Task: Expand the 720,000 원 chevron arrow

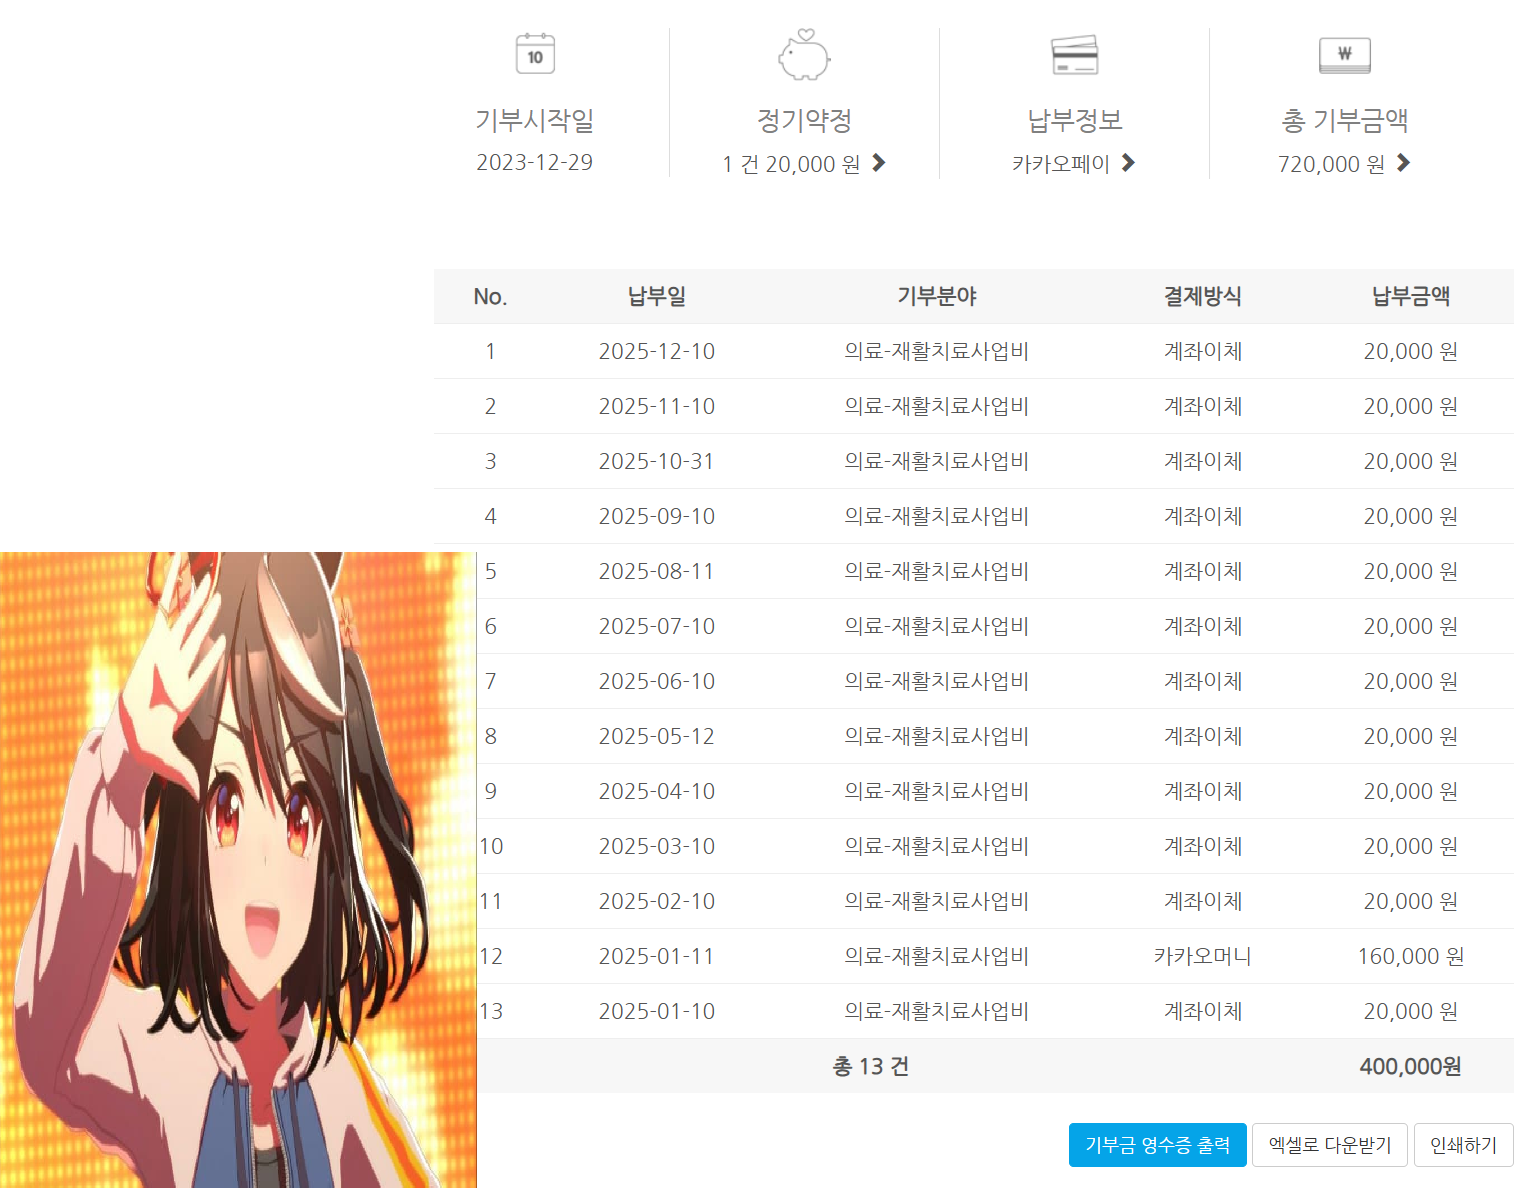Action: [1403, 163]
